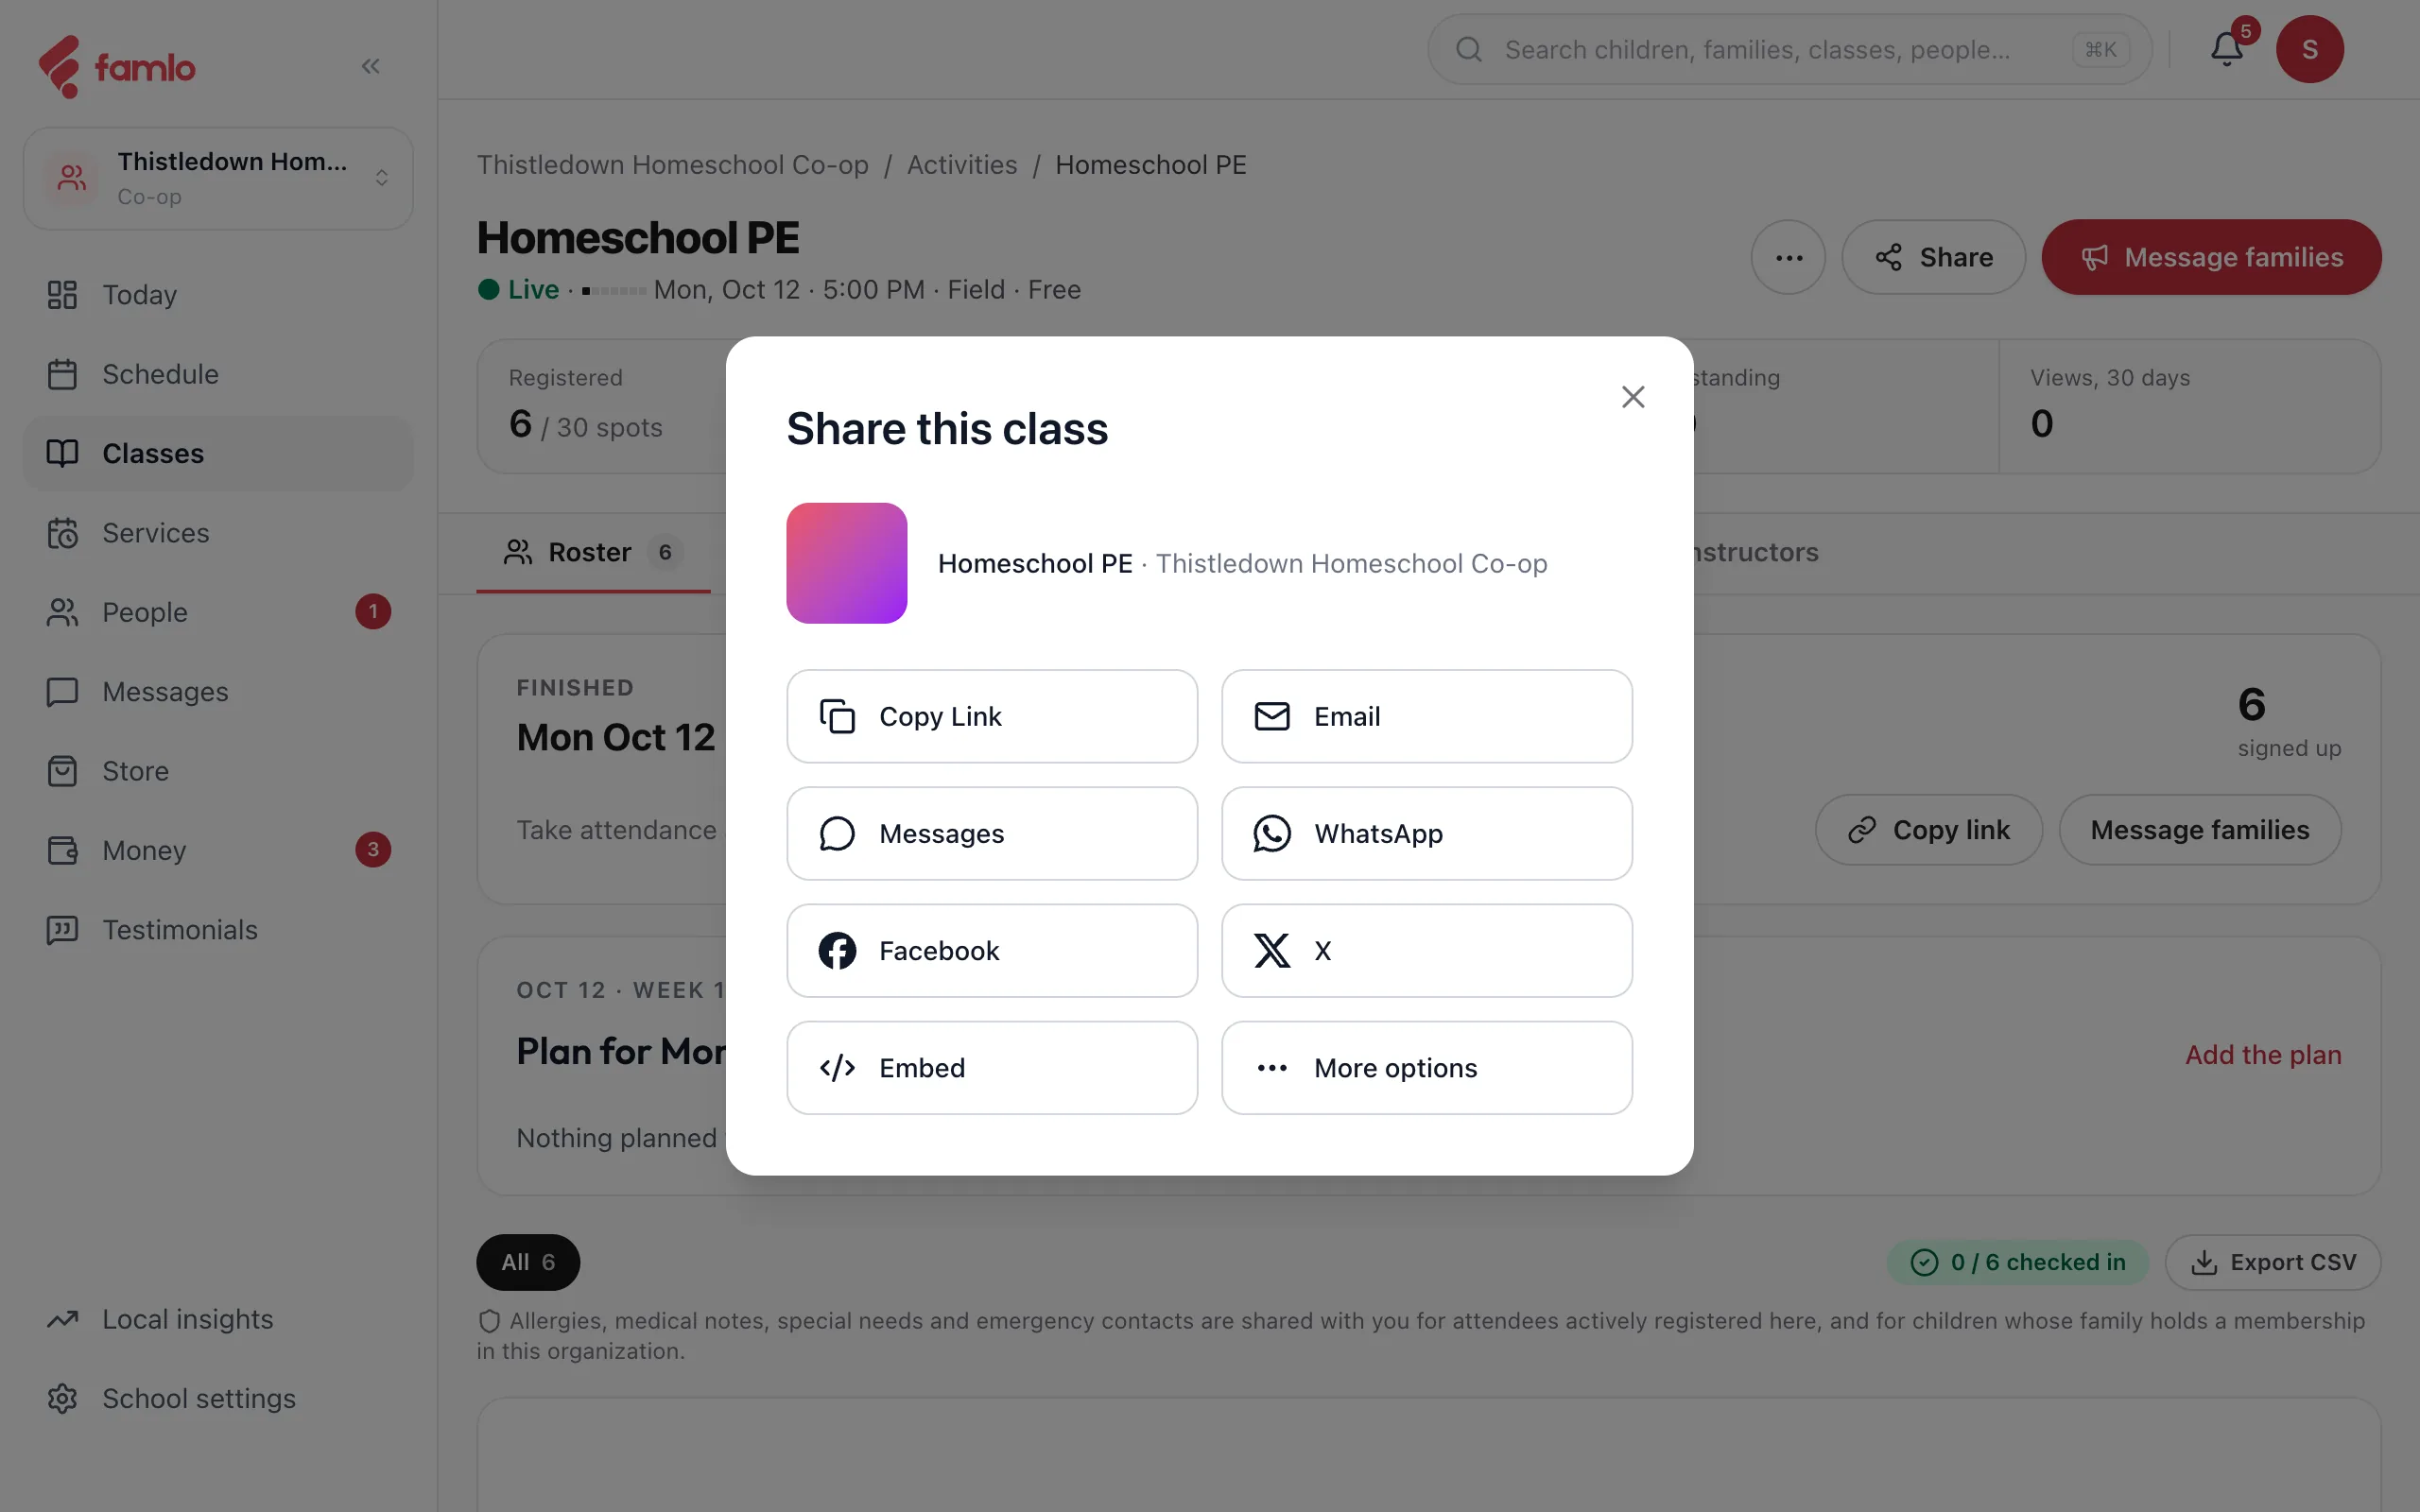
Task: Switch to the Roster tab
Action: [x=593, y=552]
